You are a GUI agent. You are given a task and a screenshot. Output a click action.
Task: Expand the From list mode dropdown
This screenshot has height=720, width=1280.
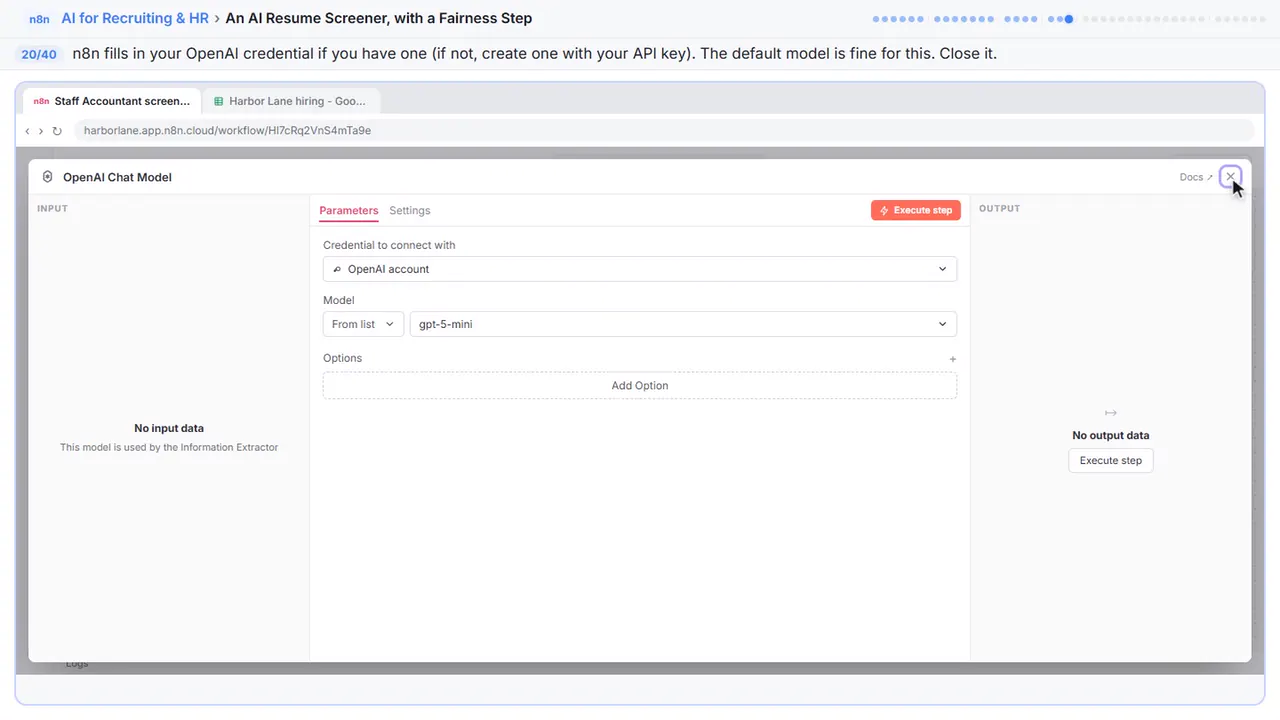363,324
